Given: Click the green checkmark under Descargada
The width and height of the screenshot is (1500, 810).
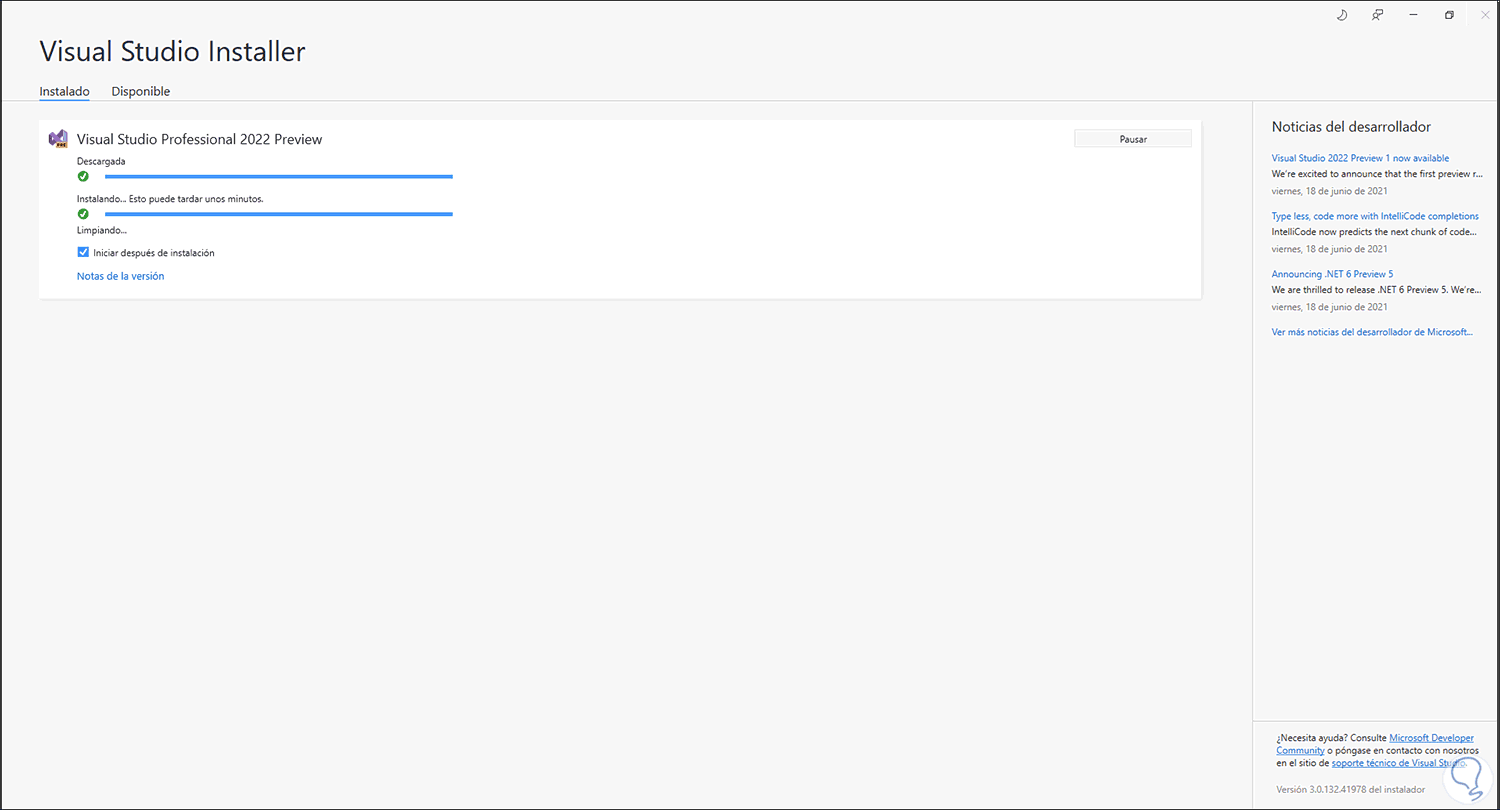Looking at the screenshot, I should pyautogui.click(x=83, y=176).
